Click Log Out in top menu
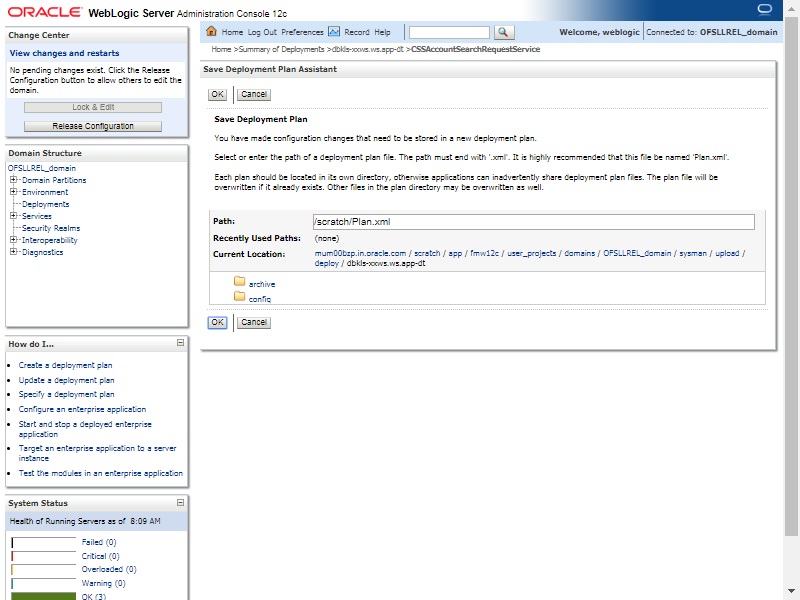Viewport: 800px width, 600px height. [x=262, y=32]
